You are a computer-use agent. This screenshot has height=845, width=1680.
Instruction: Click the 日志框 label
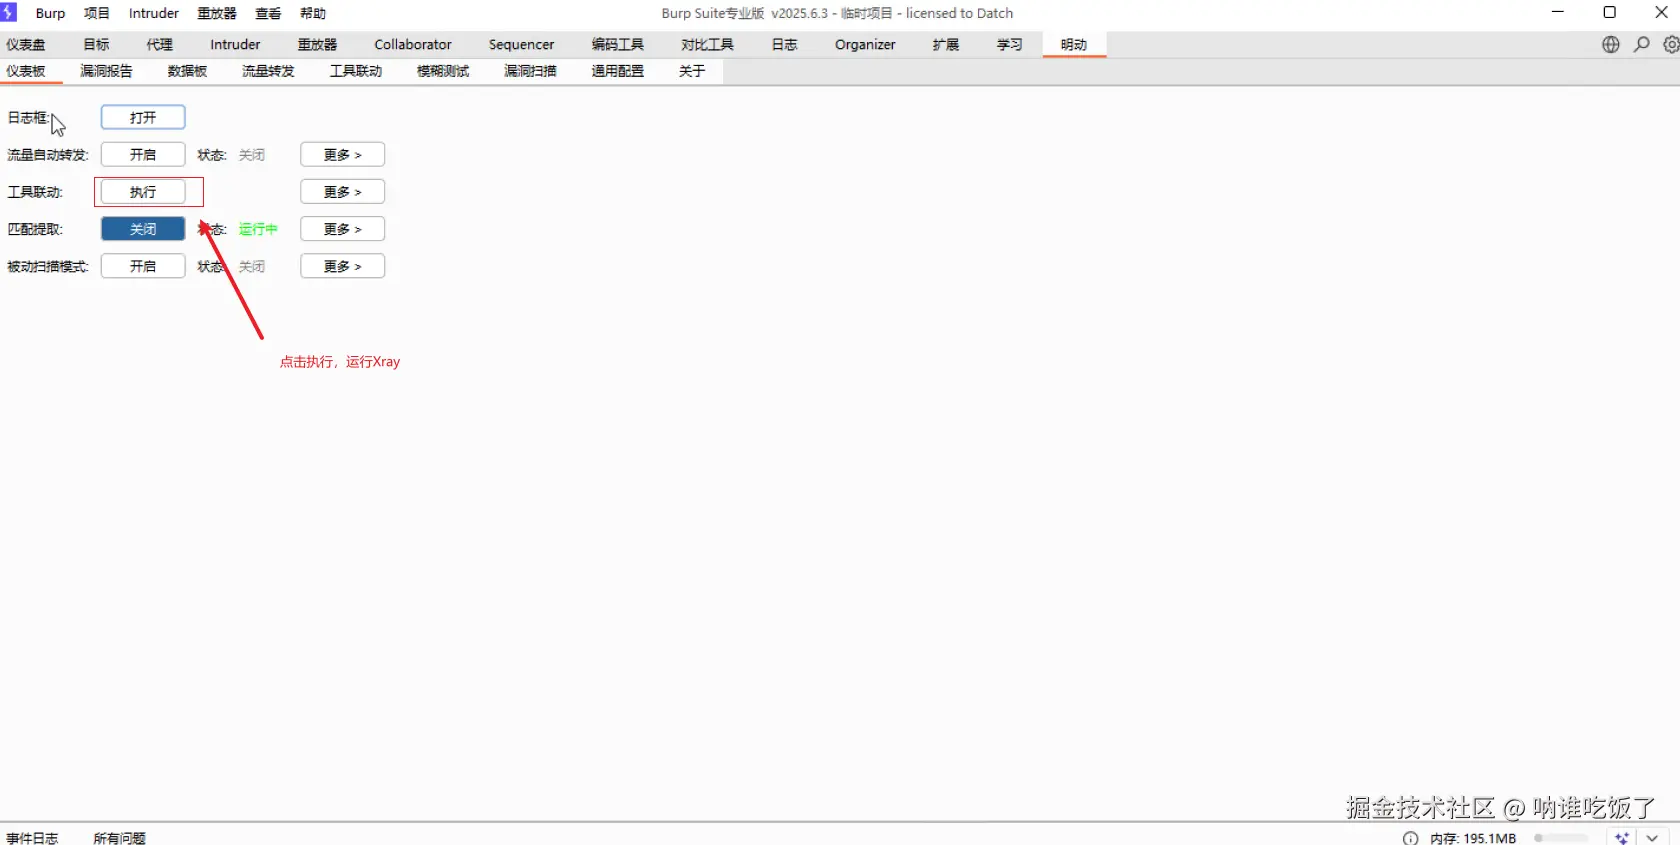[28, 117]
